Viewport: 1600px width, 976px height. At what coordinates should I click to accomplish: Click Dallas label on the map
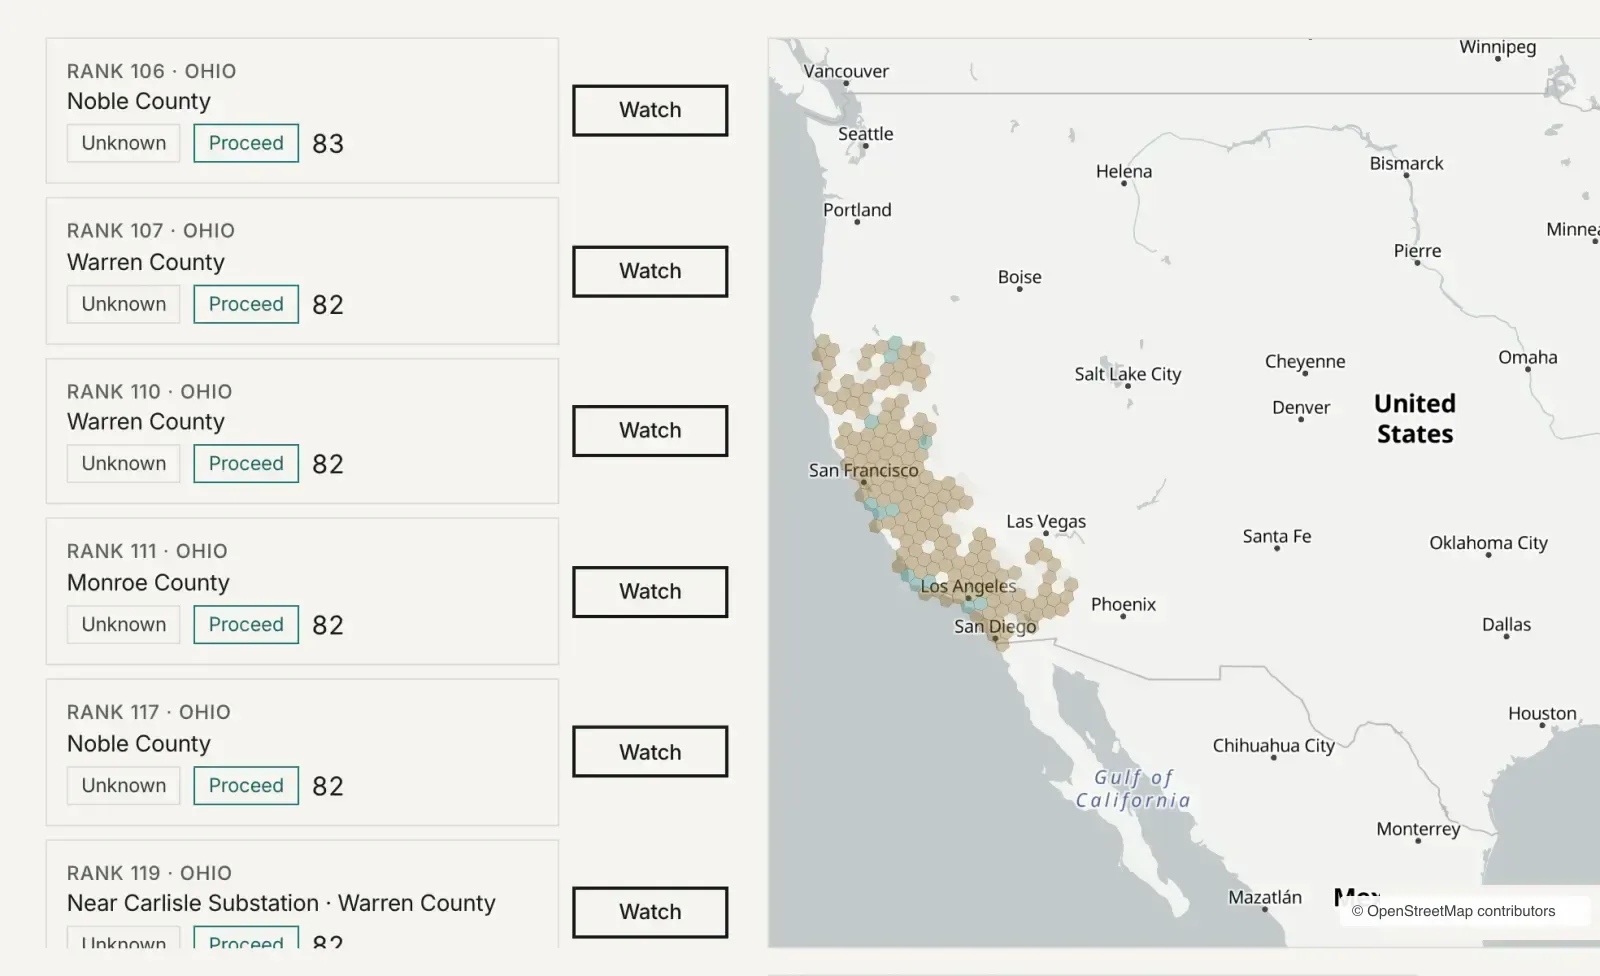[x=1506, y=624]
